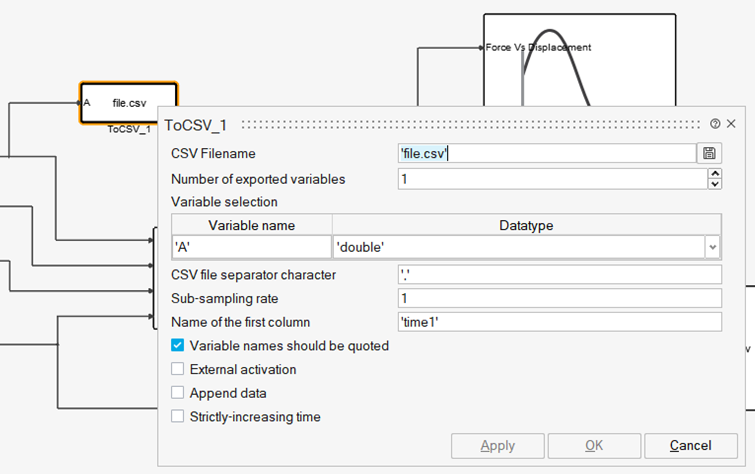
Task: Close the ToCSV_1 dialog
Action: pyautogui.click(x=731, y=124)
